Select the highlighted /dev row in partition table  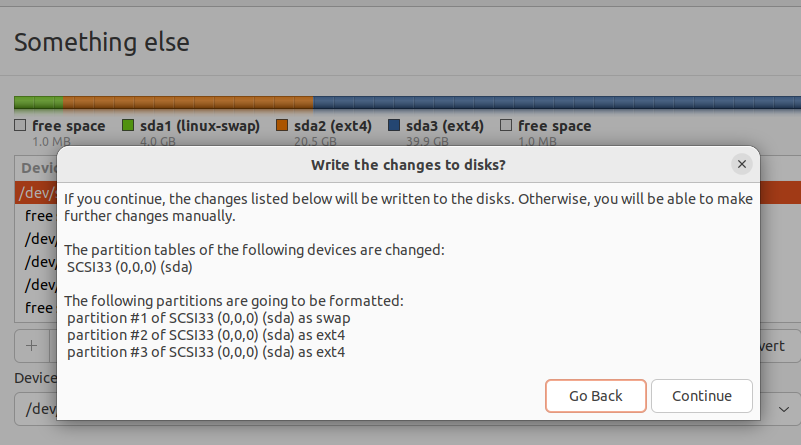pos(35,192)
